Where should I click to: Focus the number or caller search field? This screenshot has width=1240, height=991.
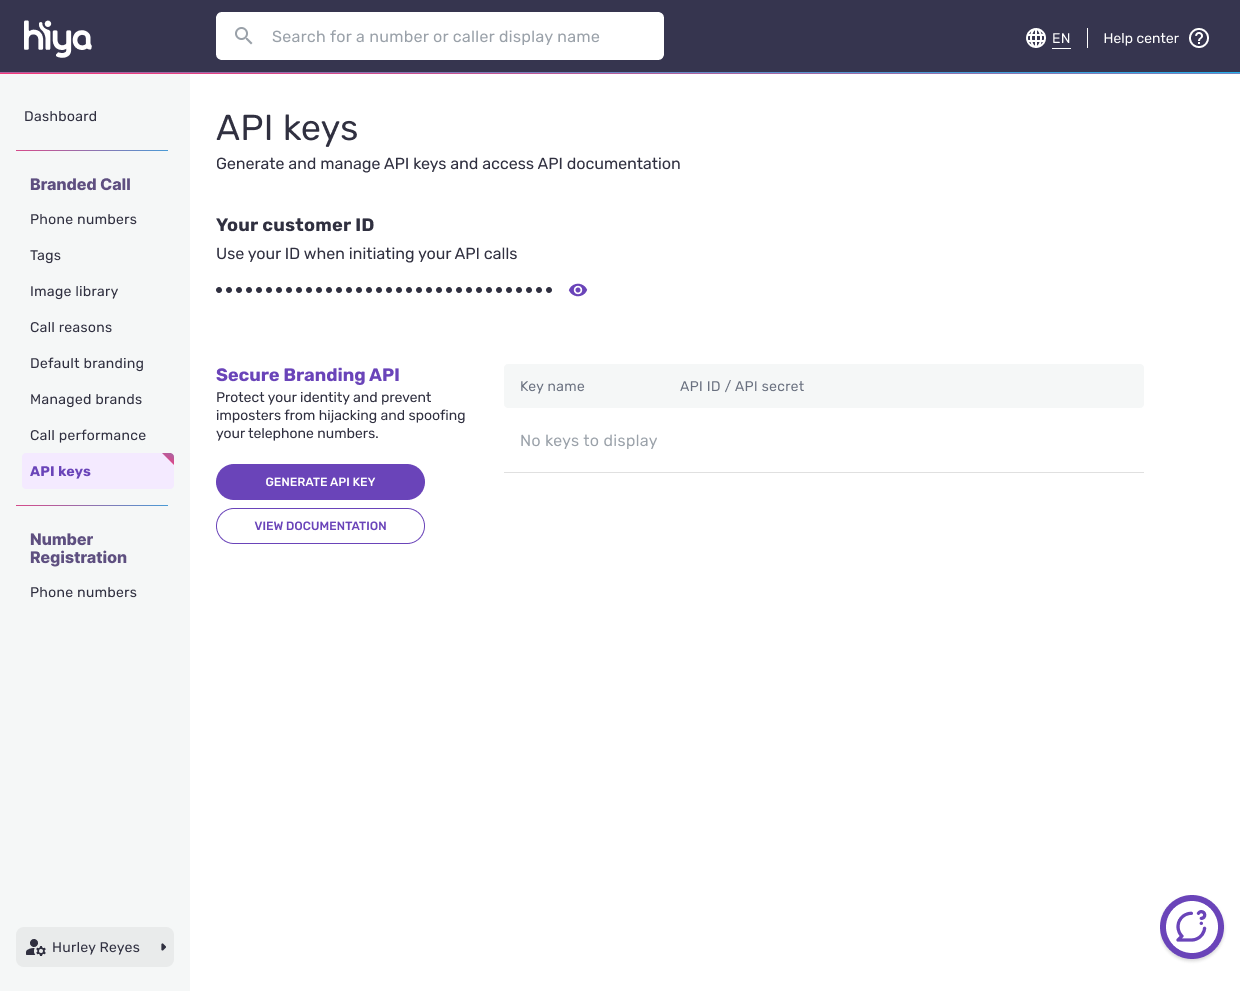pos(450,36)
